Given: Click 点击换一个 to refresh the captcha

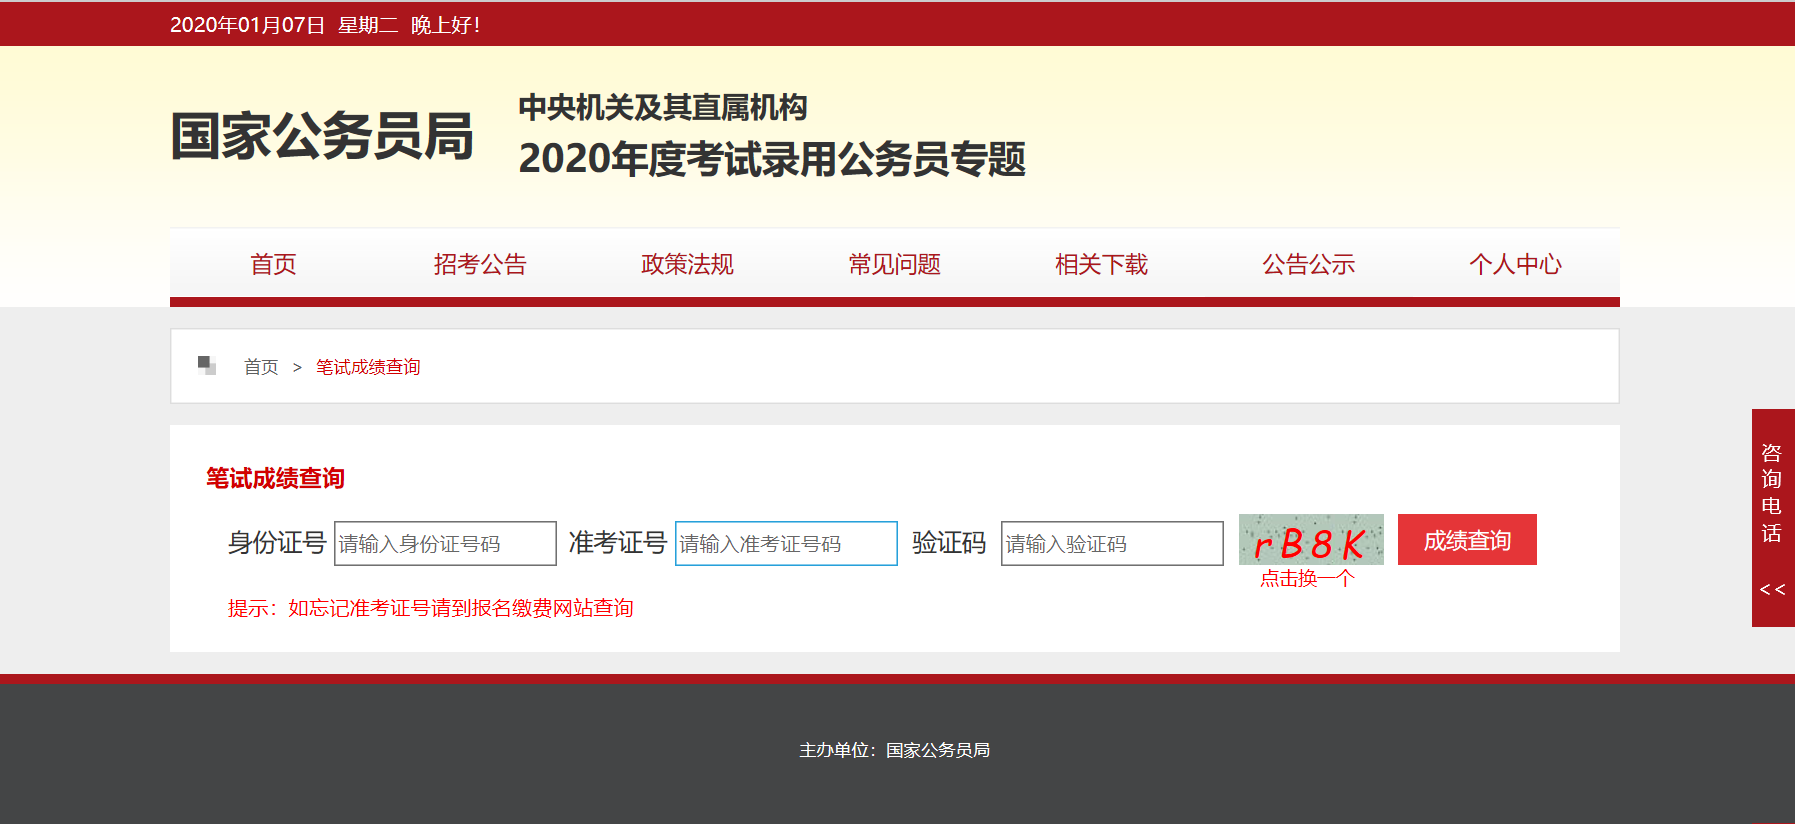Looking at the screenshot, I should click(x=1307, y=579).
